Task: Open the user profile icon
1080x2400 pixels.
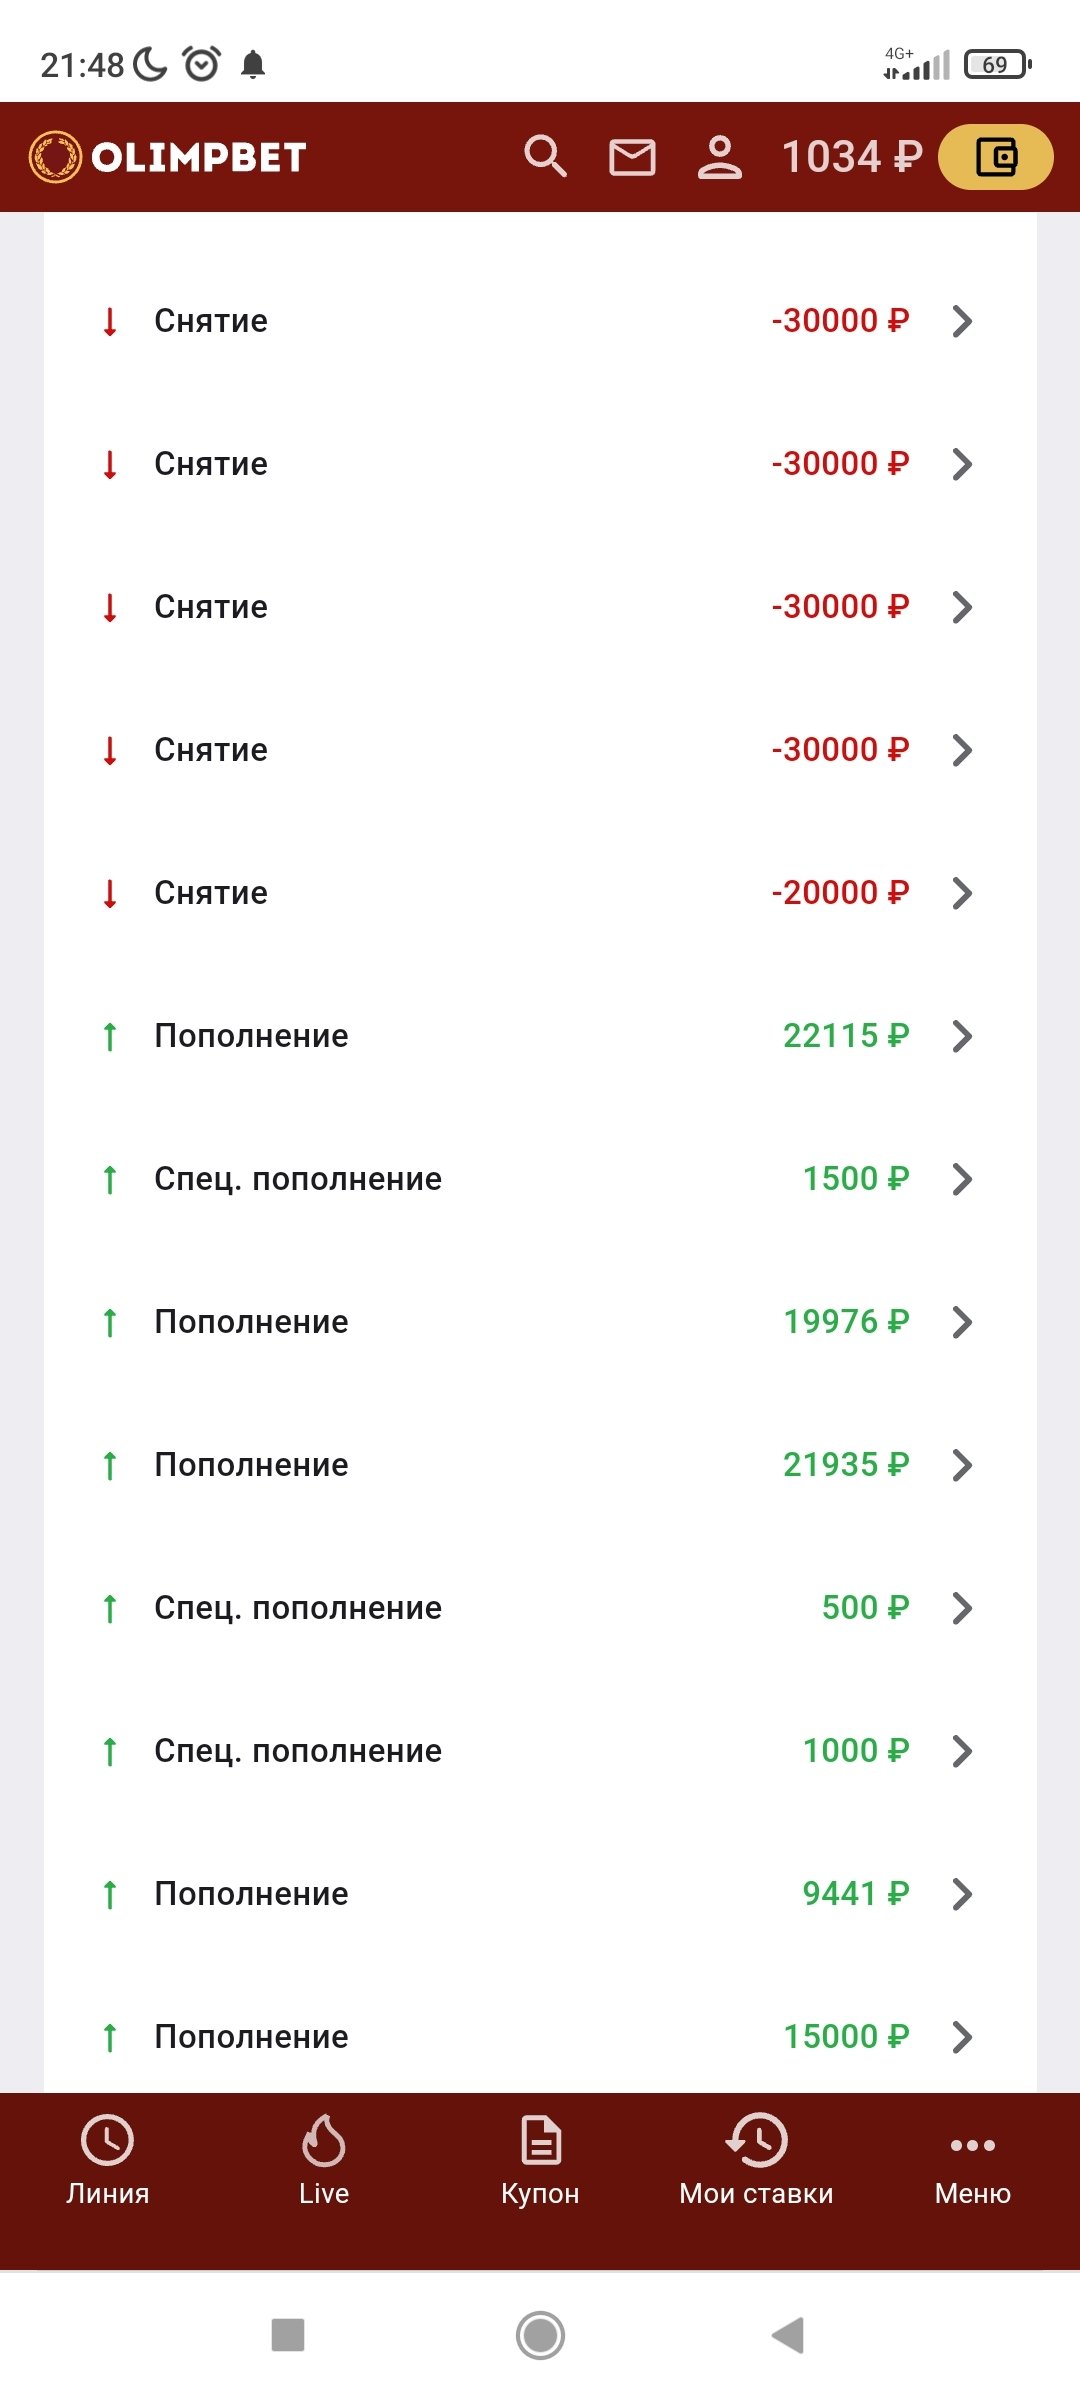Action: 719,157
